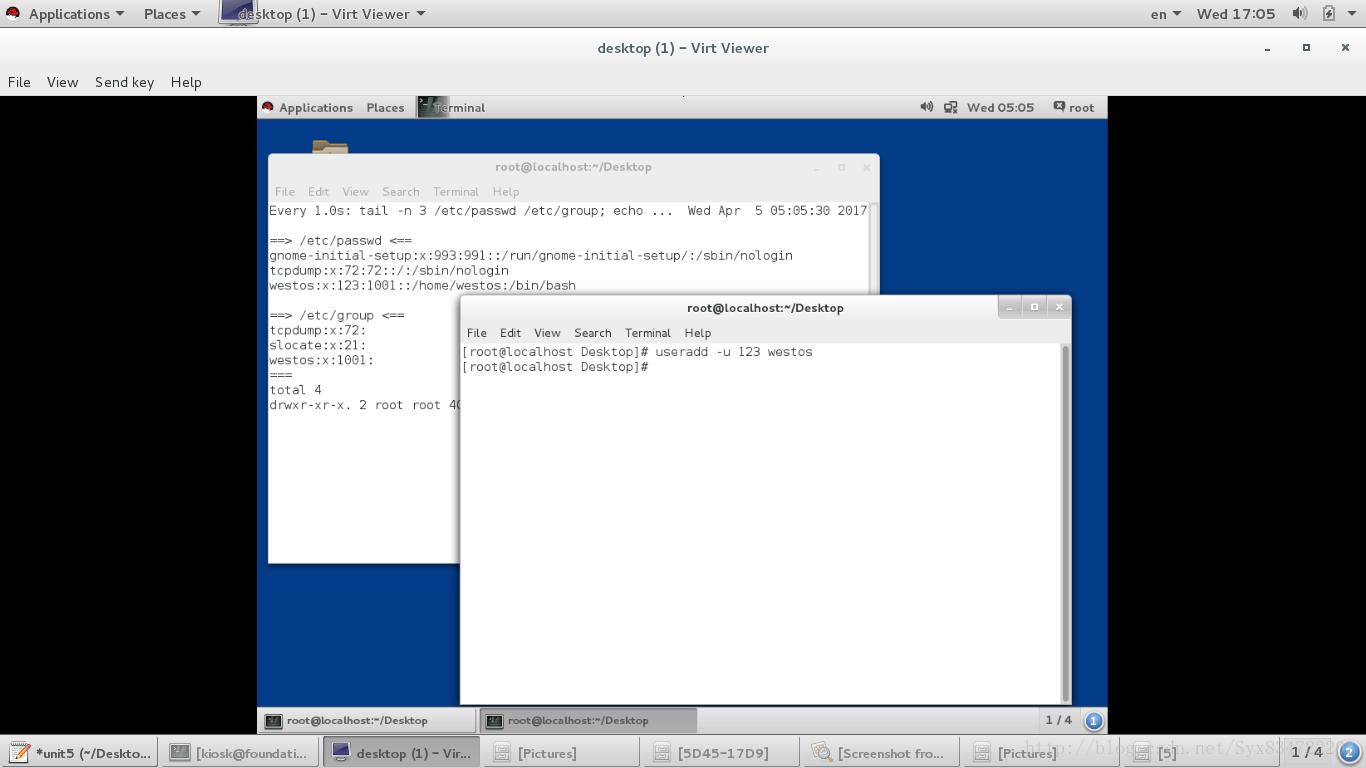This screenshot has height=768, width=1366.
Task: Click the '==> /etc/passwd <==' header text
Action: click(x=340, y=240)
